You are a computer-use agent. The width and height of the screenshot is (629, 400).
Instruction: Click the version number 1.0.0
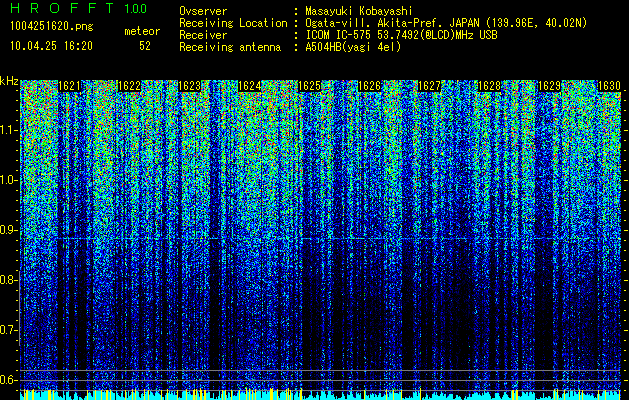136,8
